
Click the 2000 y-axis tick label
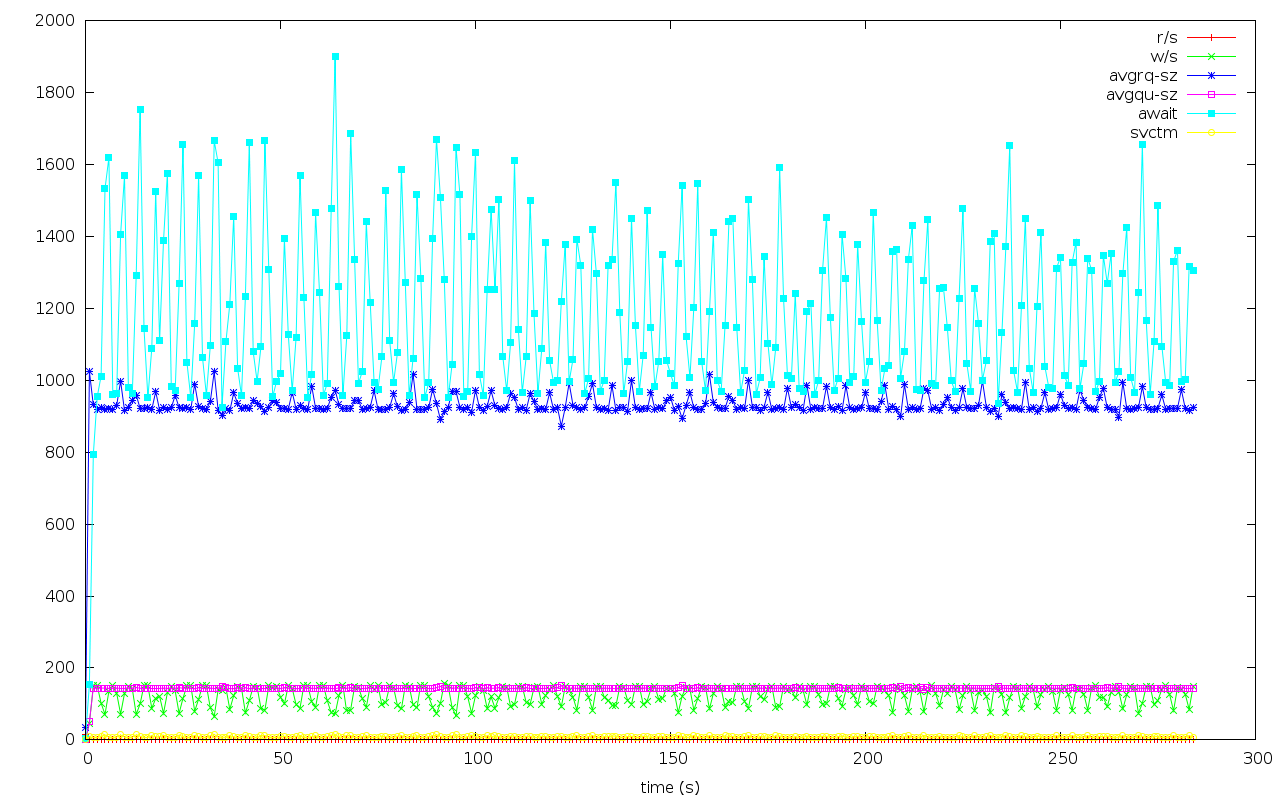point(54,20)
